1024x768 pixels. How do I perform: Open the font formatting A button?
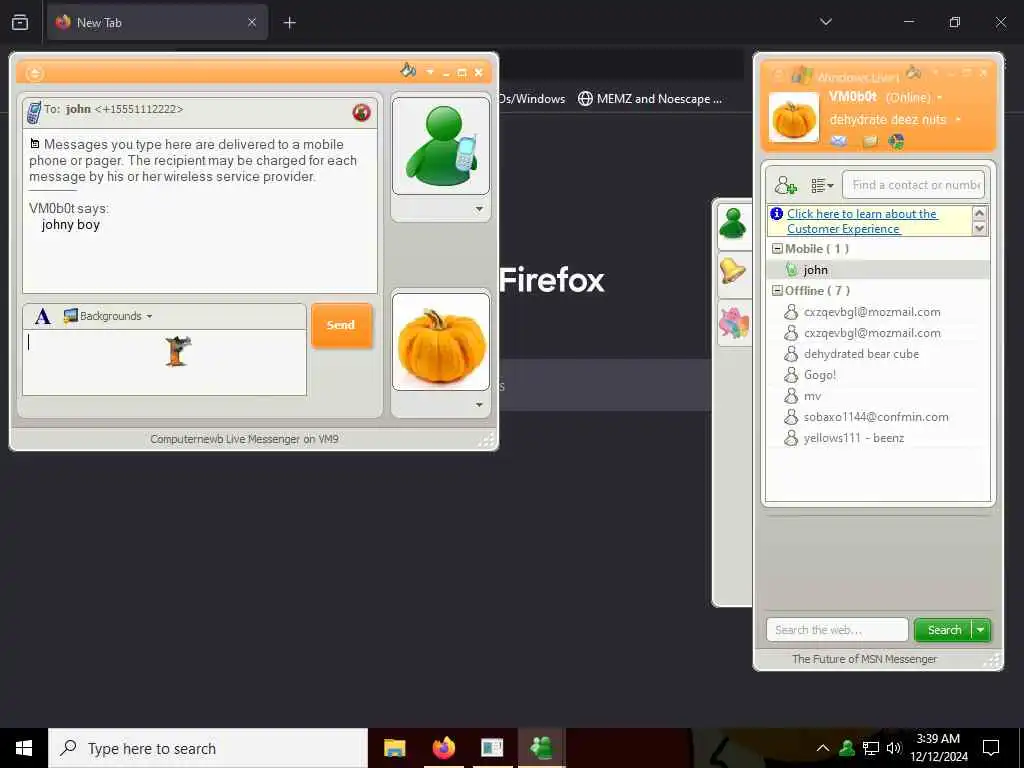(43, 316)
